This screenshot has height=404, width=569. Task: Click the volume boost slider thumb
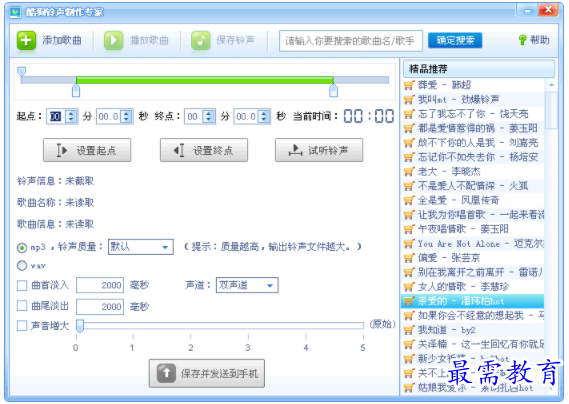80,326
